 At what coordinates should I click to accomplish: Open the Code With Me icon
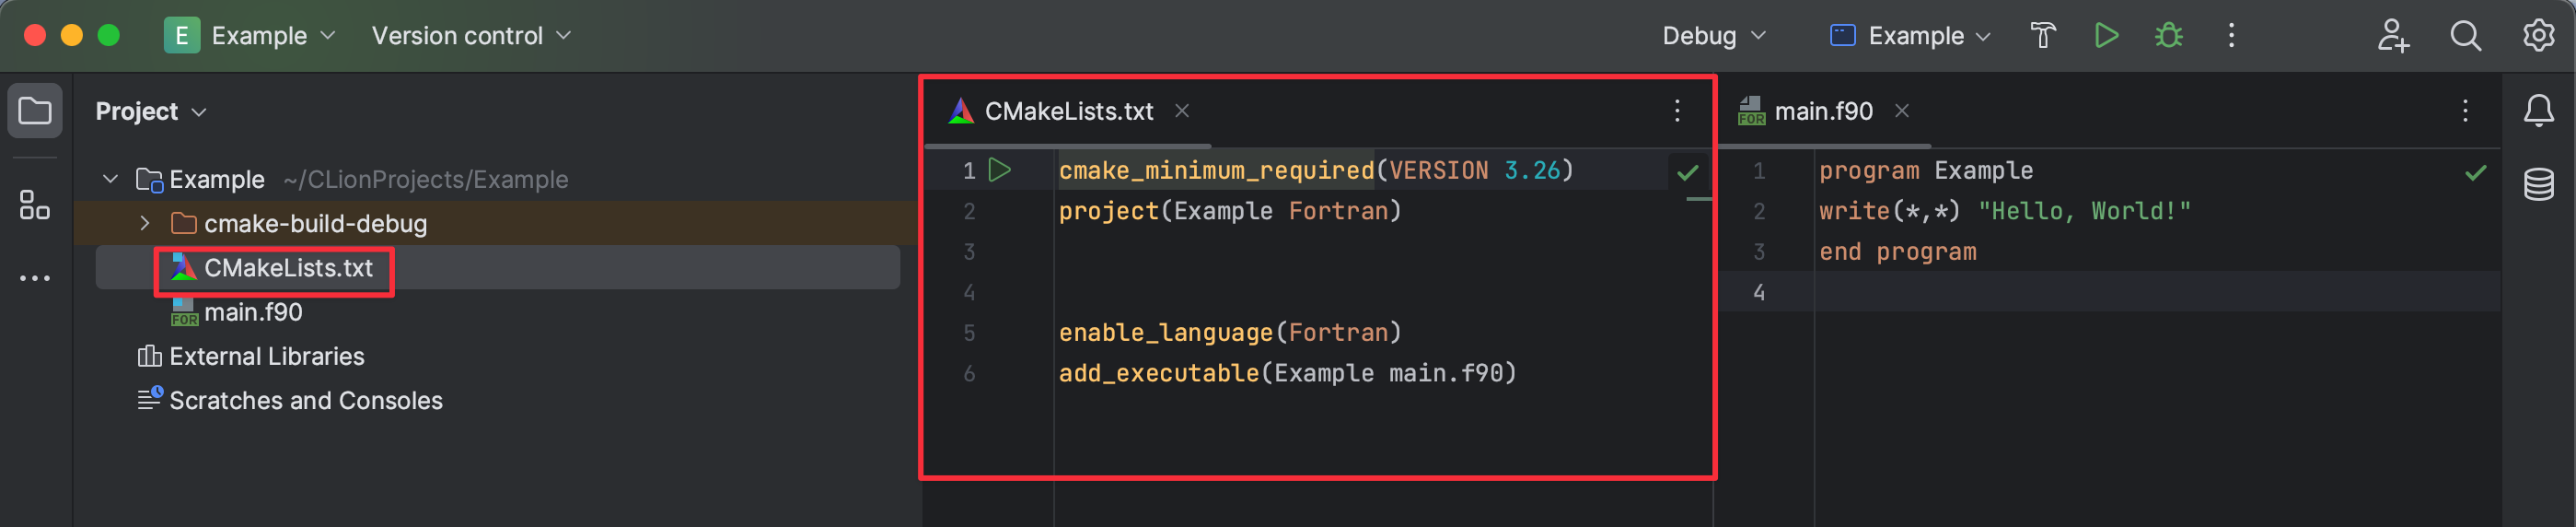(x=2392, y=36)
